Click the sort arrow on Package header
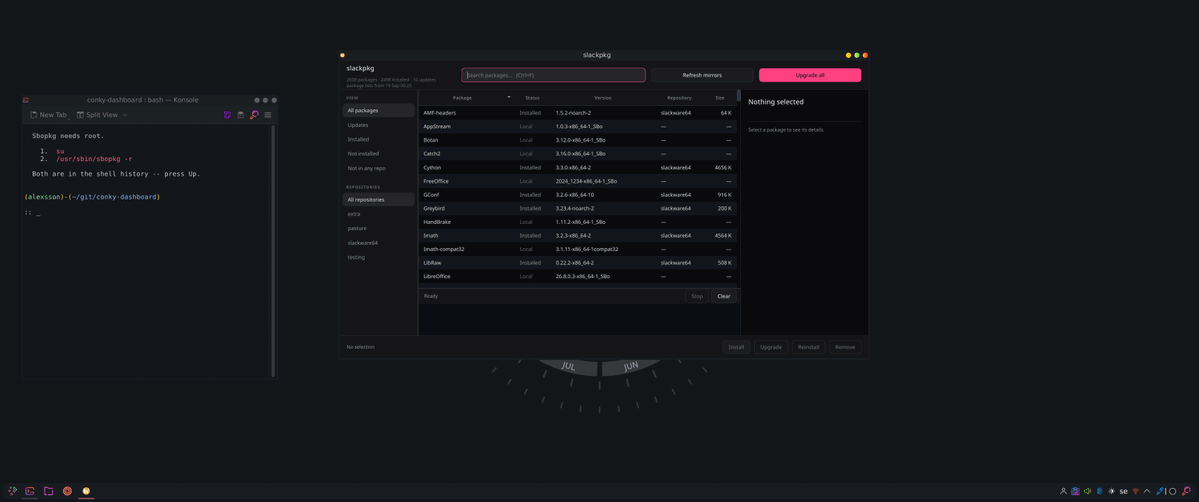This screenshot has width=1199, height=502. coord(509,97)
